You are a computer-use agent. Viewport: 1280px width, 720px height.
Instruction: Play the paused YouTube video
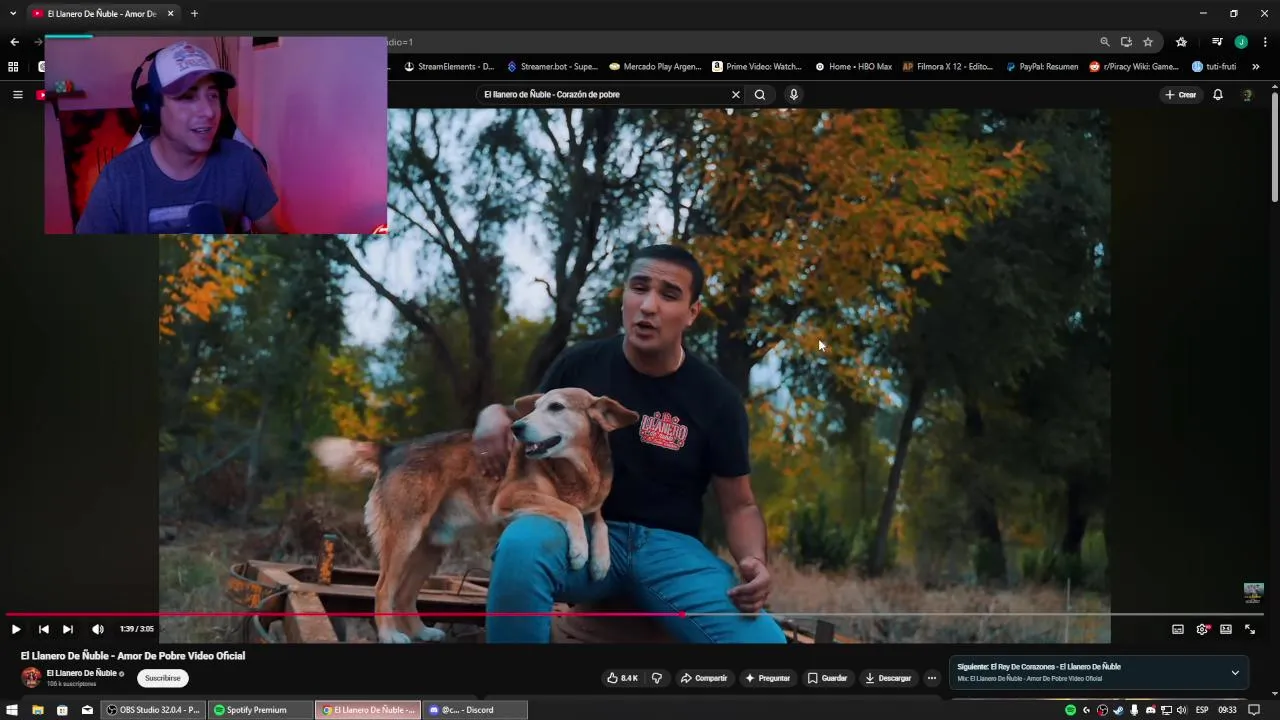[16, 629]
